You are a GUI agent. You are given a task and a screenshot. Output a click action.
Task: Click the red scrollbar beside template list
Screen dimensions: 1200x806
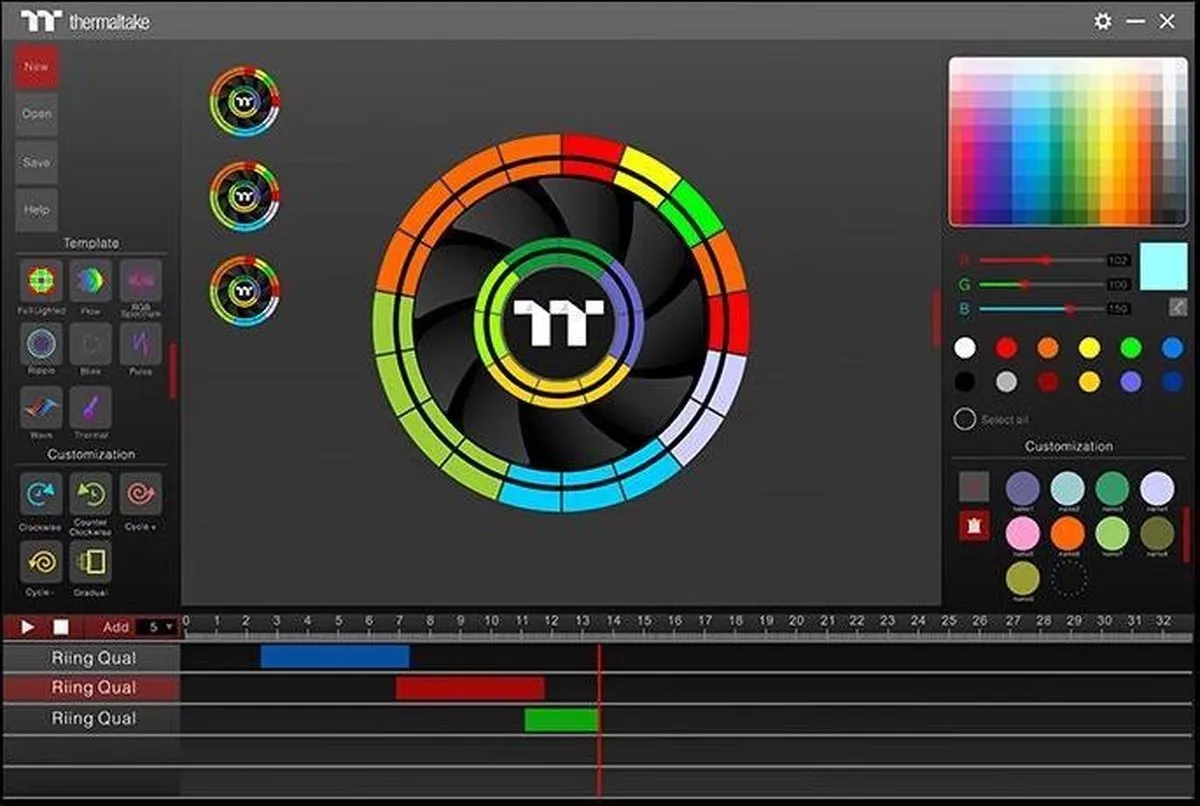172,370
